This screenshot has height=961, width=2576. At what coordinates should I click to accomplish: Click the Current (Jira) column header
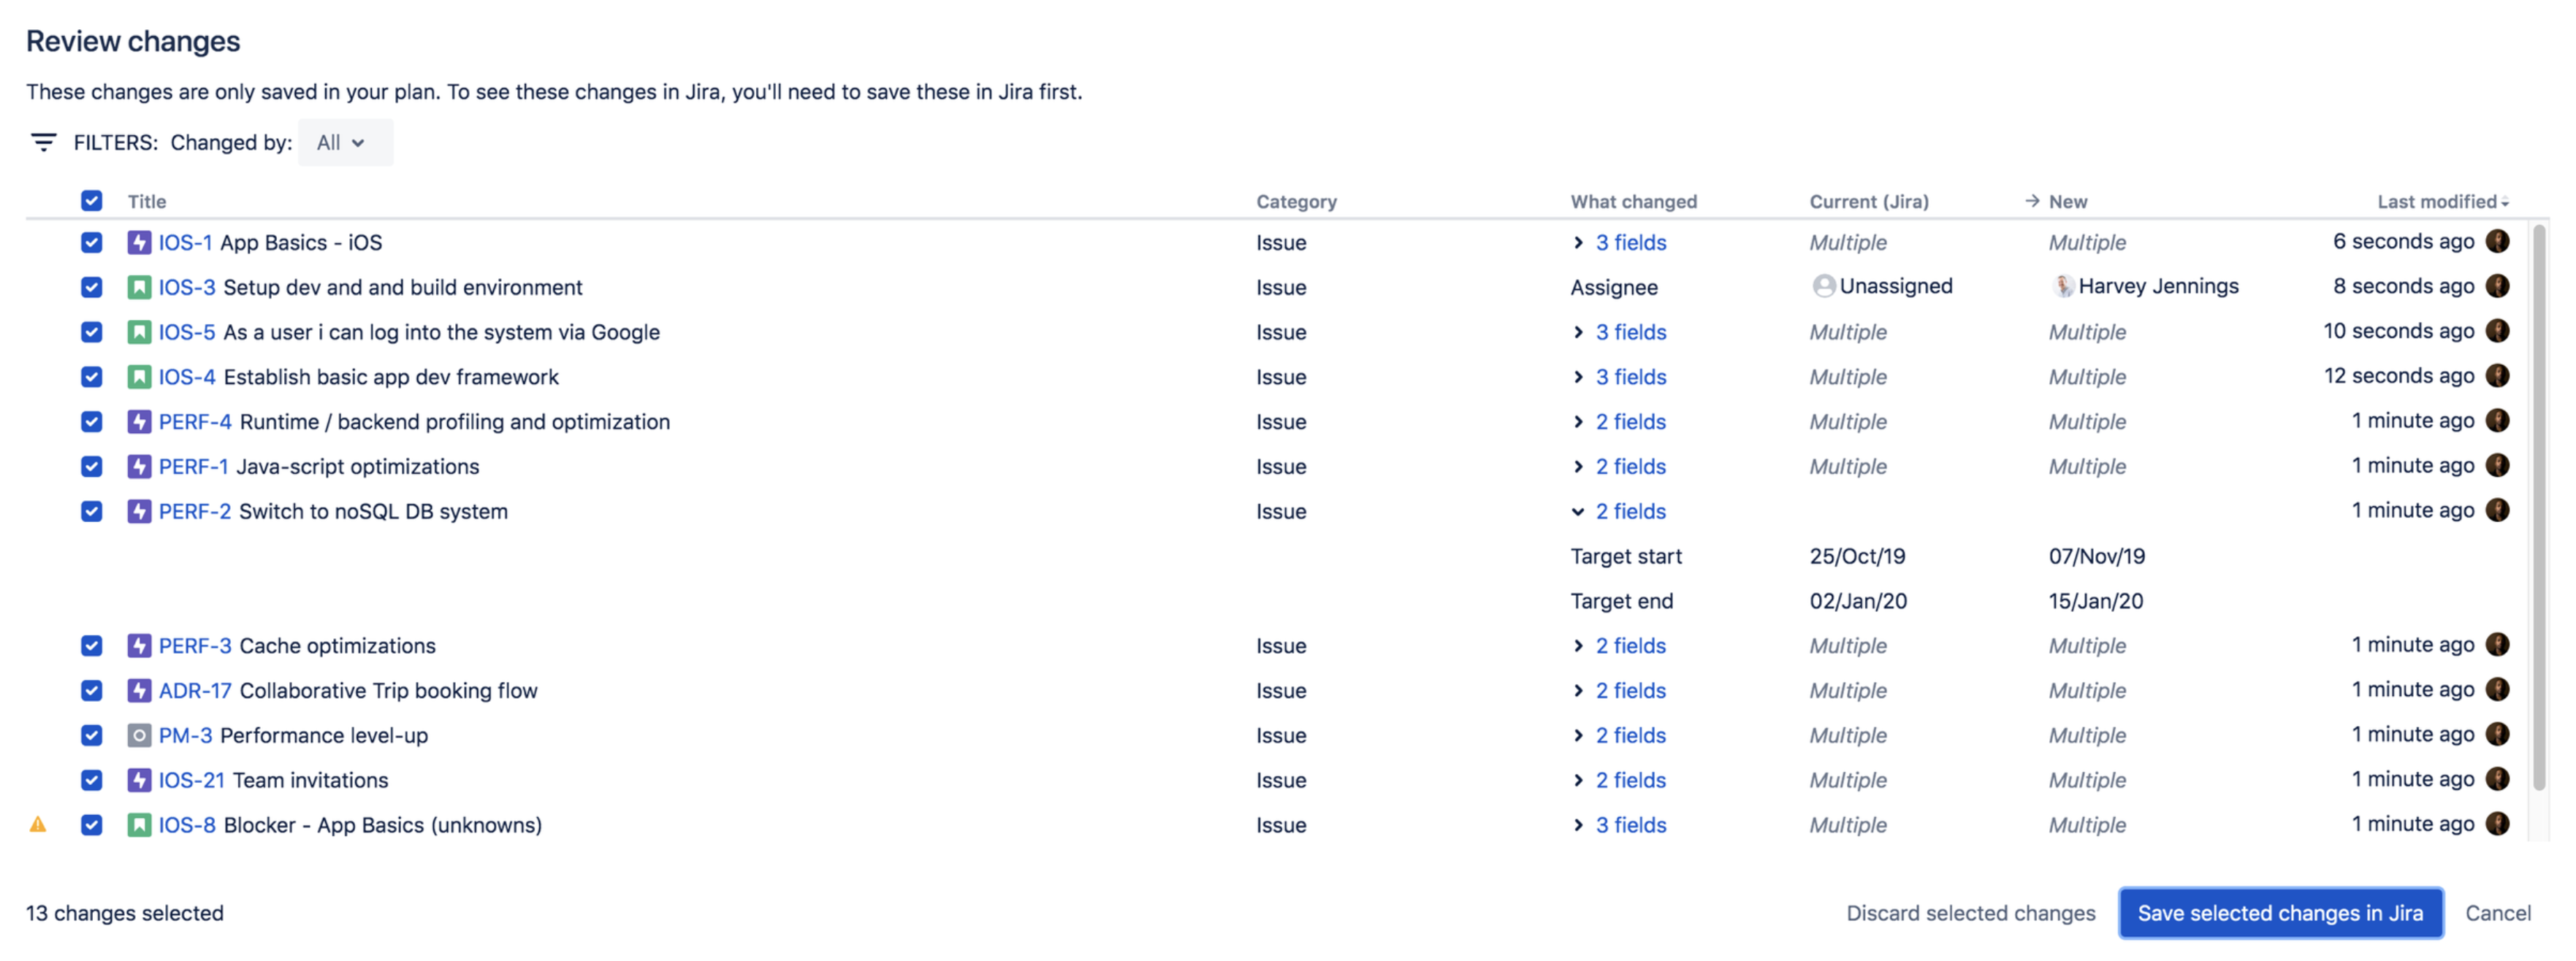click(x=1868, y=201)
